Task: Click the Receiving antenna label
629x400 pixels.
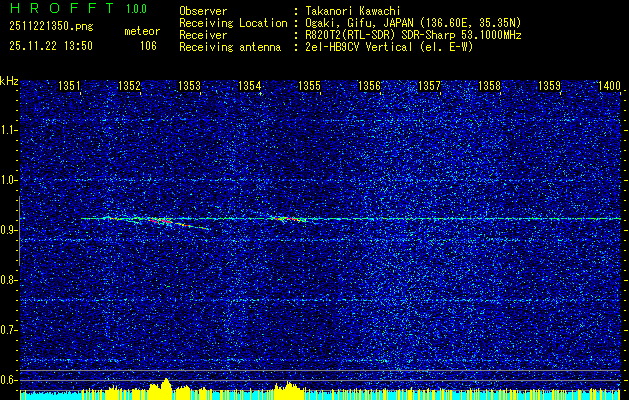Action: point(230,47)
